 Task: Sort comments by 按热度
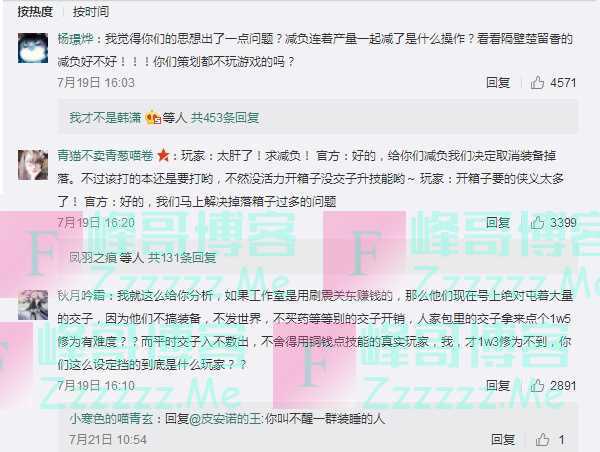click(x=35, y=11)
